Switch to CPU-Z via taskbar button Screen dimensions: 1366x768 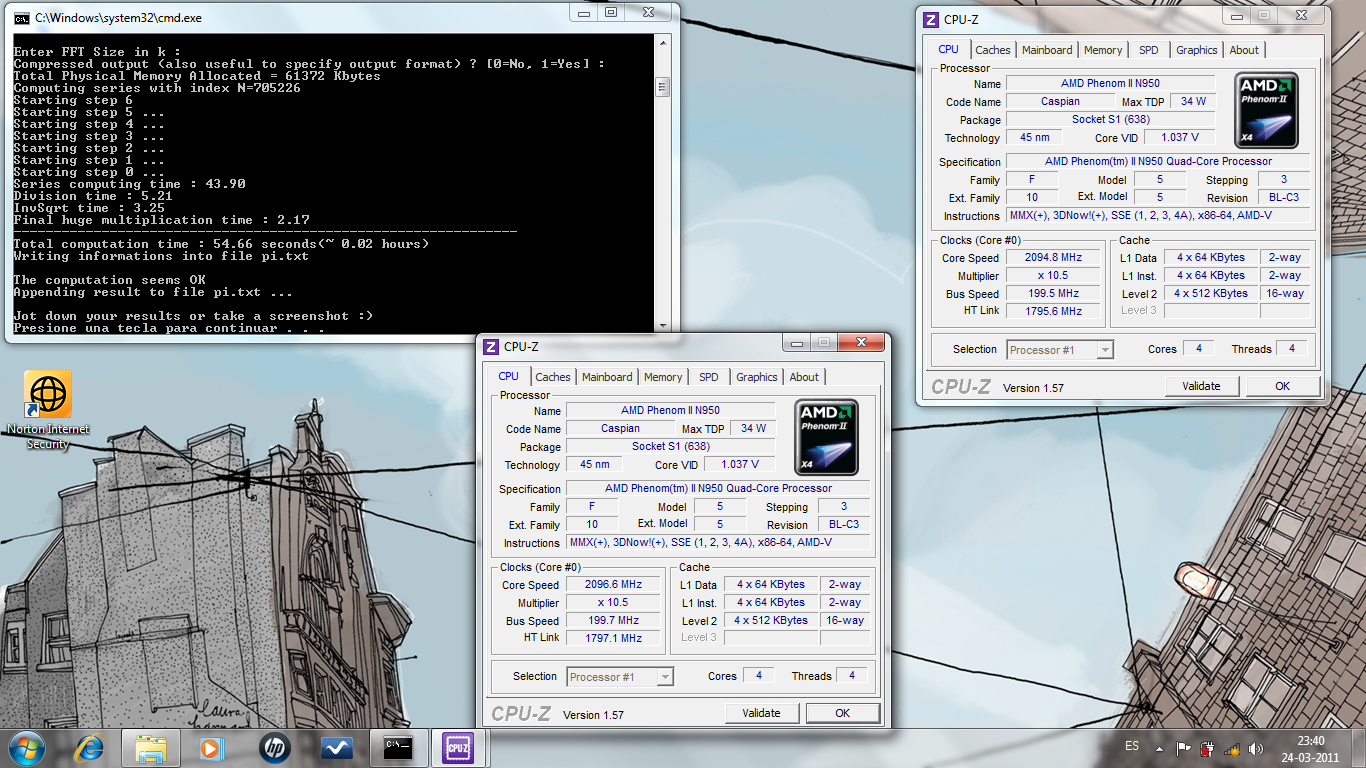pos(459,748)
